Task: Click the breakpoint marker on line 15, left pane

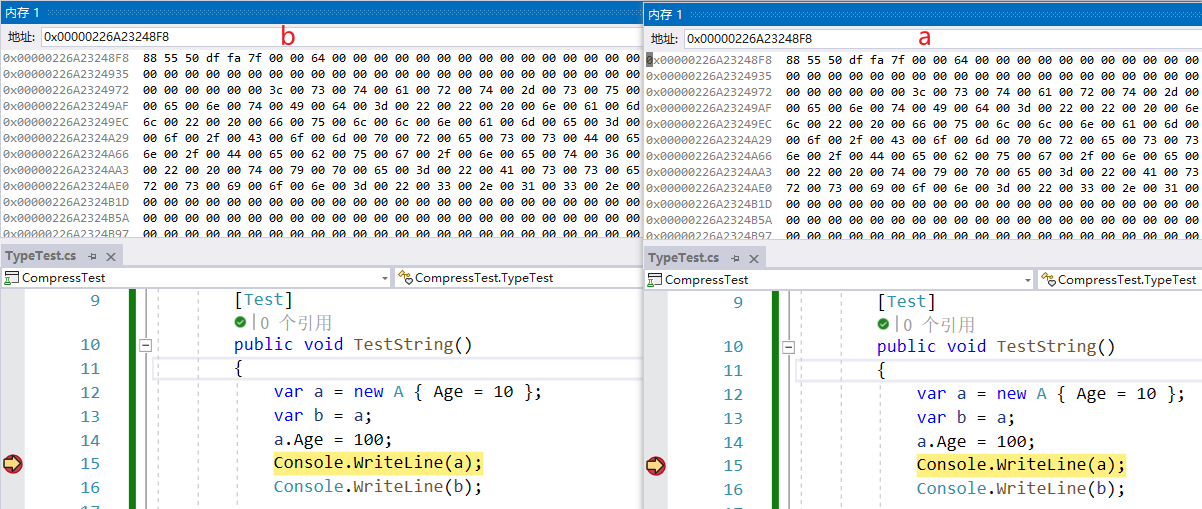Action: 13,463
